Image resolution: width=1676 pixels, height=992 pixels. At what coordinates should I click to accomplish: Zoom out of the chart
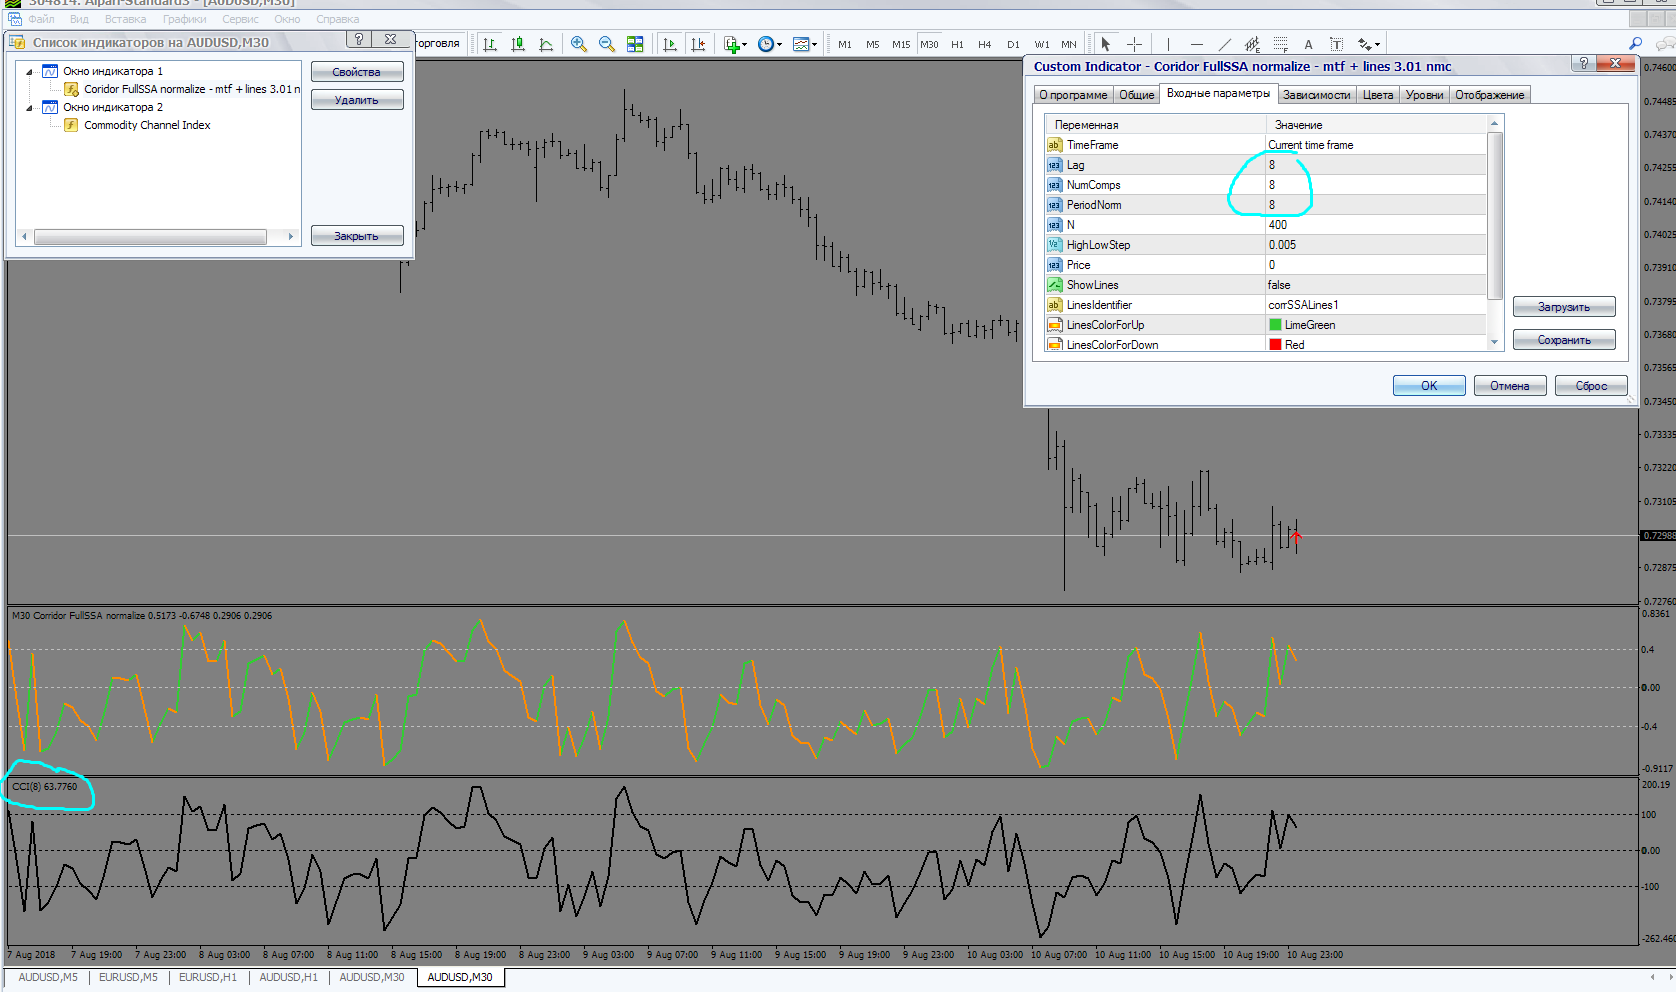pos(607,44)
